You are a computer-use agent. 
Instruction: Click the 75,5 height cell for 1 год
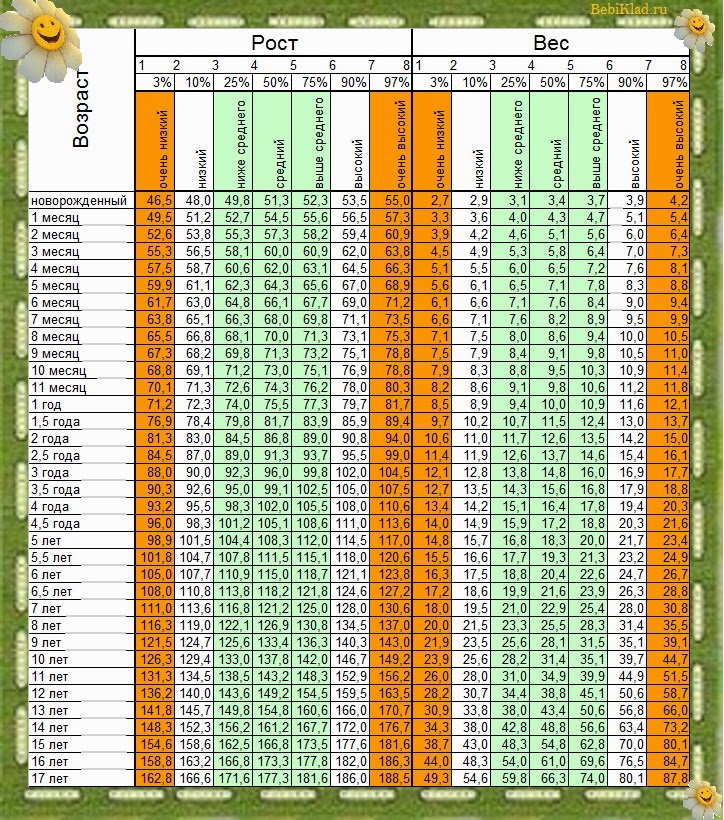click(273, 404)
